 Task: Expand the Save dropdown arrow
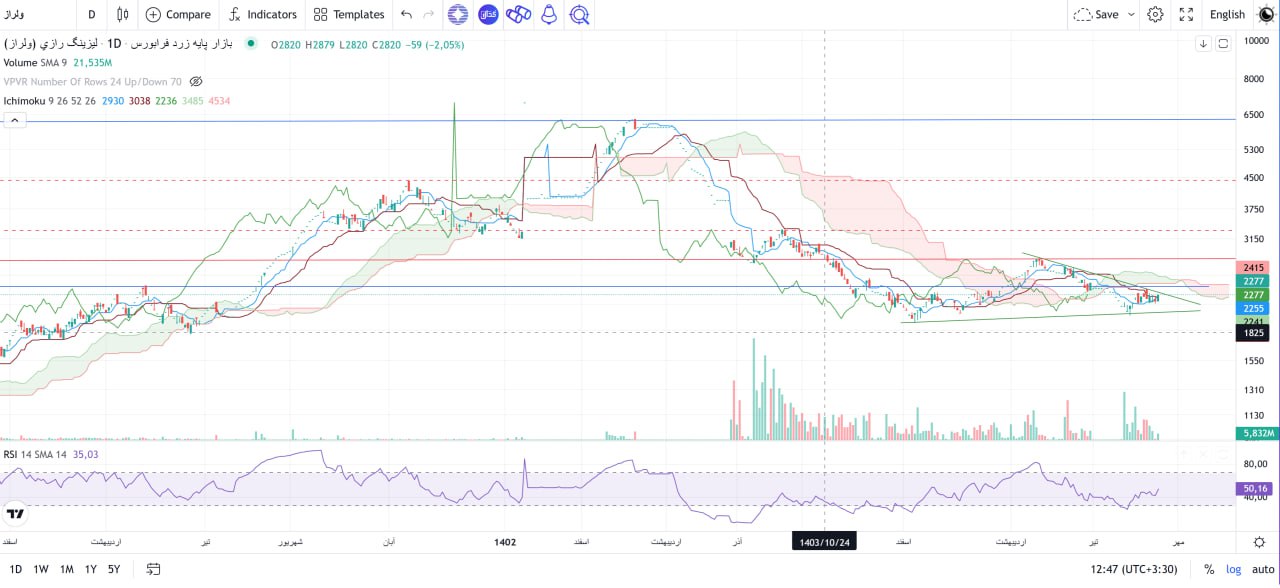point(1132,14)
